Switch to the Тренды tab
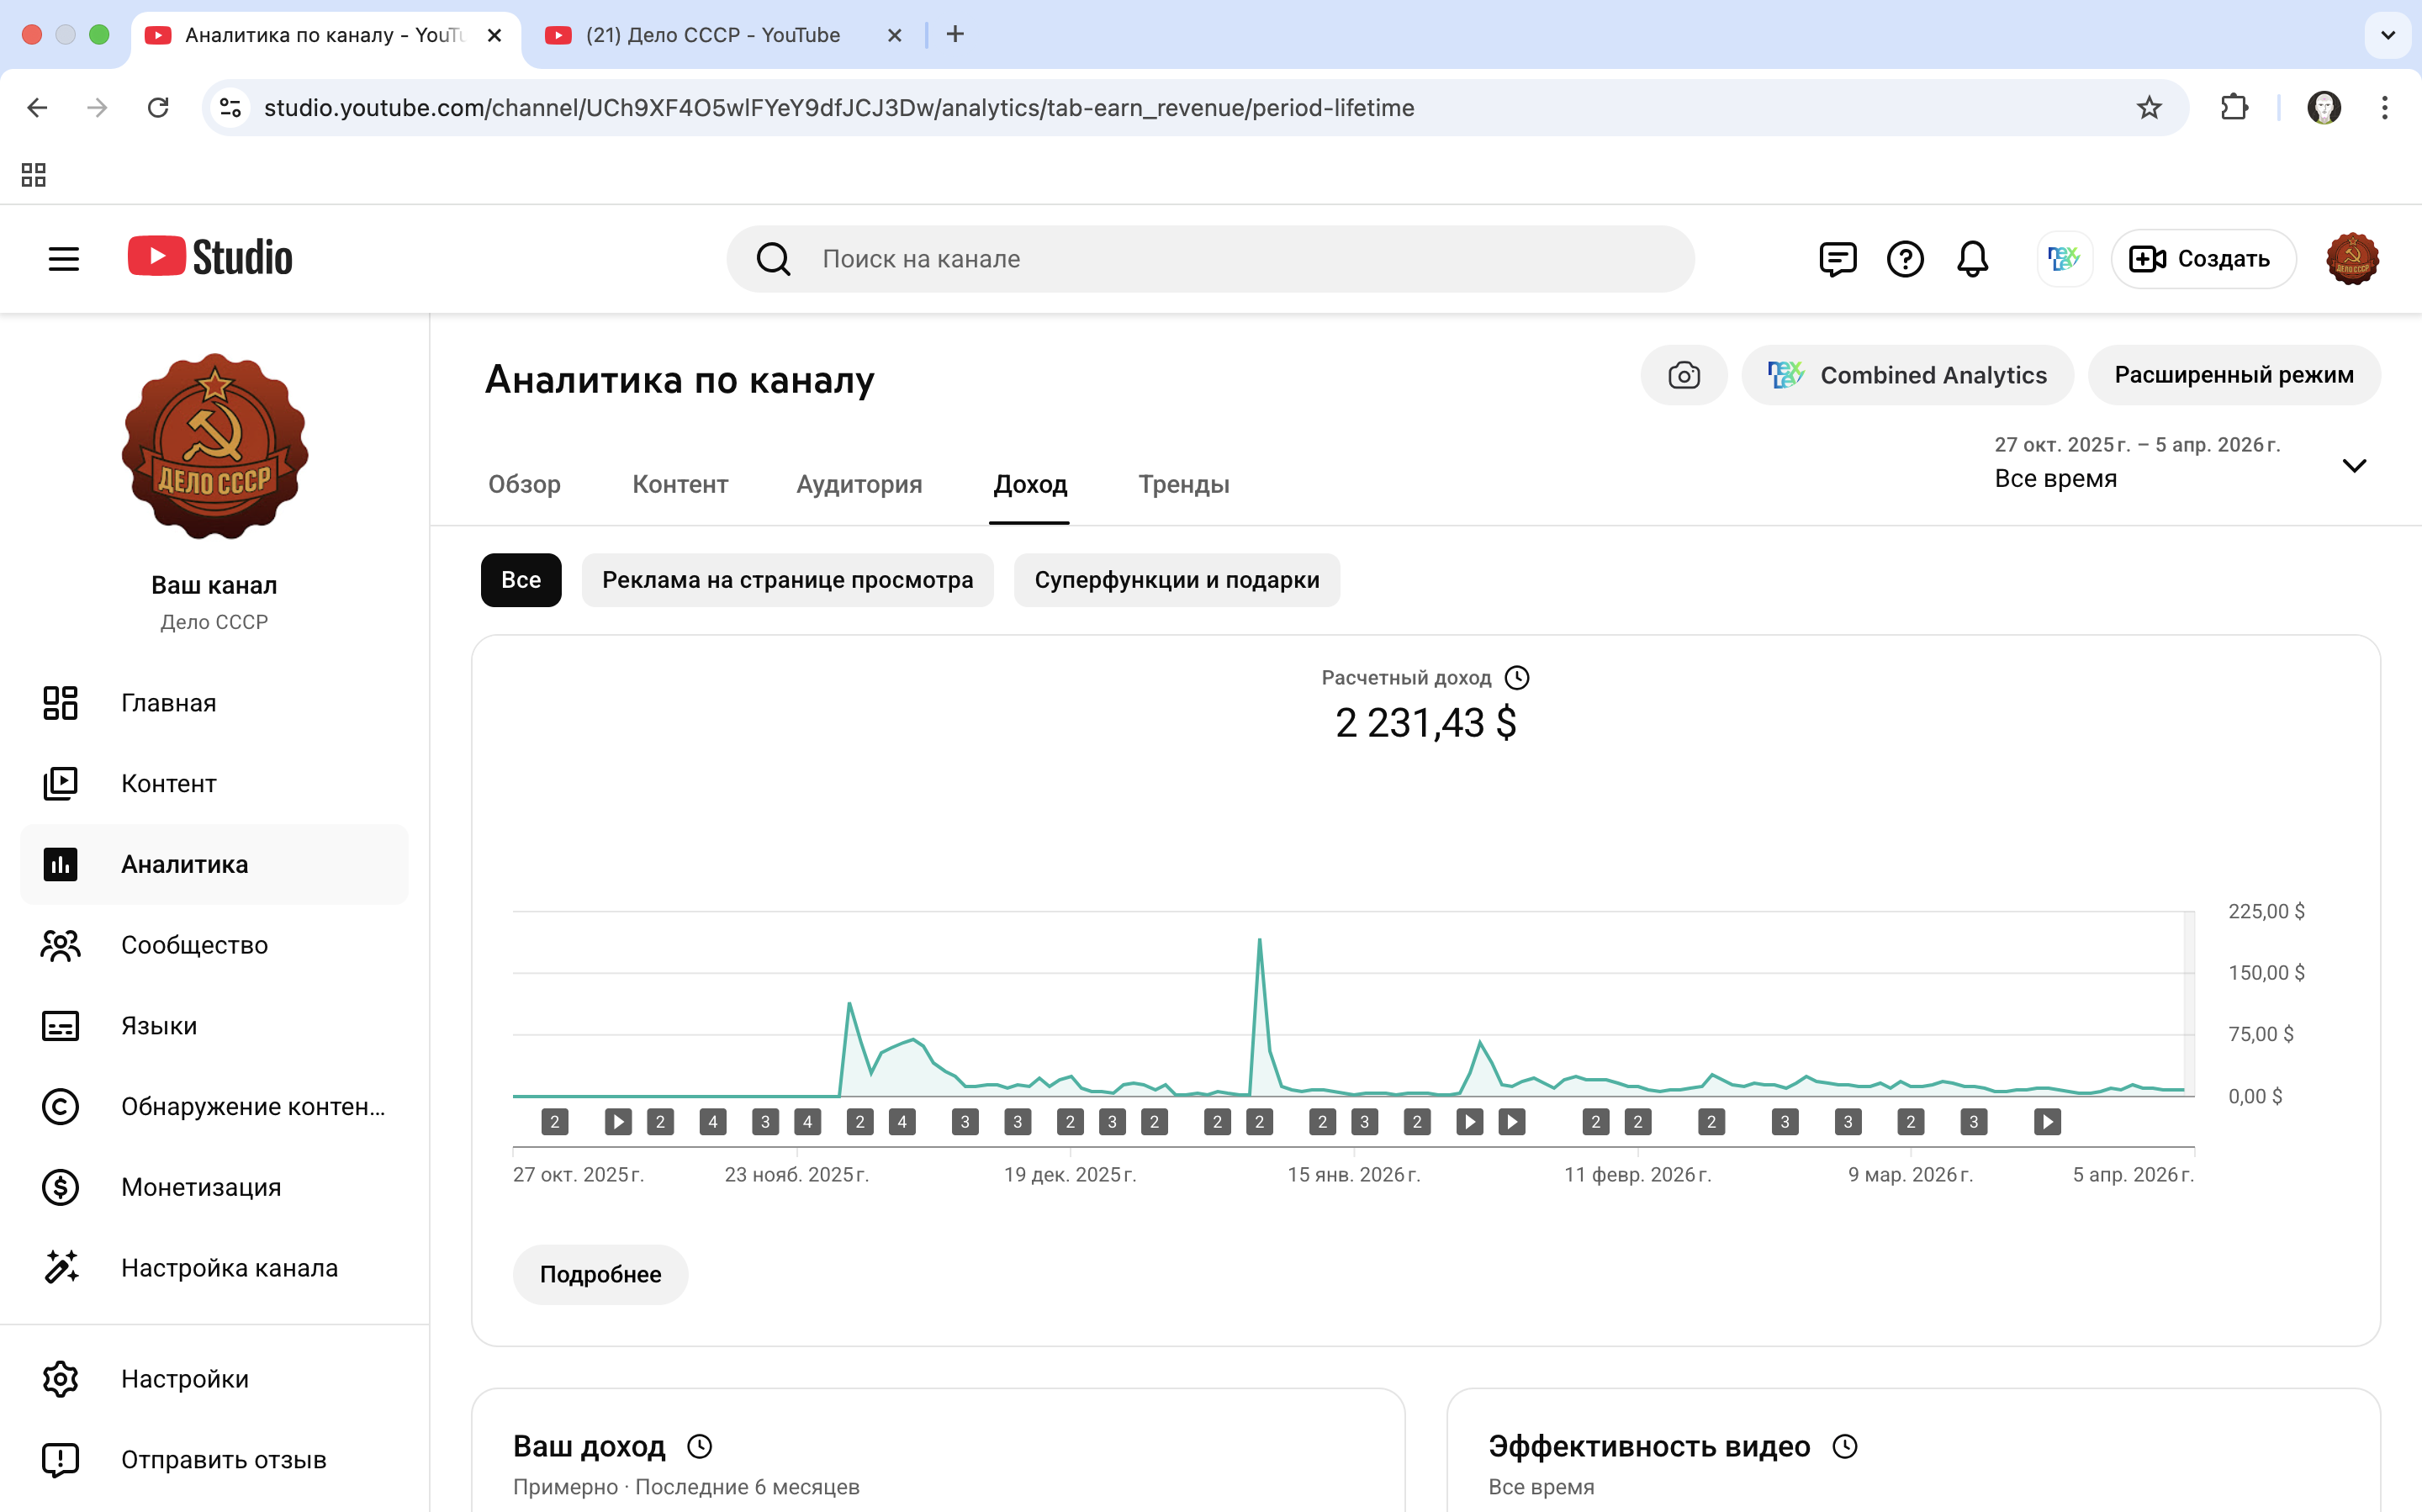This screenshot has width=2422, height=1512. pyautogui.click(x=1183, y=484)
